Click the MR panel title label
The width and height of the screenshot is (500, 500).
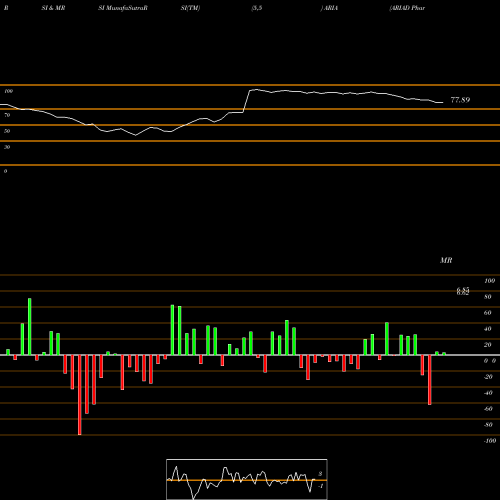pyautogui.click(x=446, y=260)
